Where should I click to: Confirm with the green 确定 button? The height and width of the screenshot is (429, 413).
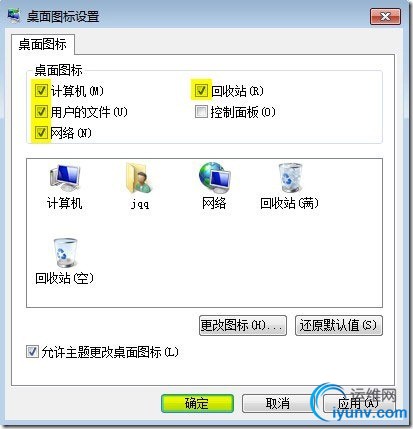coord(197,404)
